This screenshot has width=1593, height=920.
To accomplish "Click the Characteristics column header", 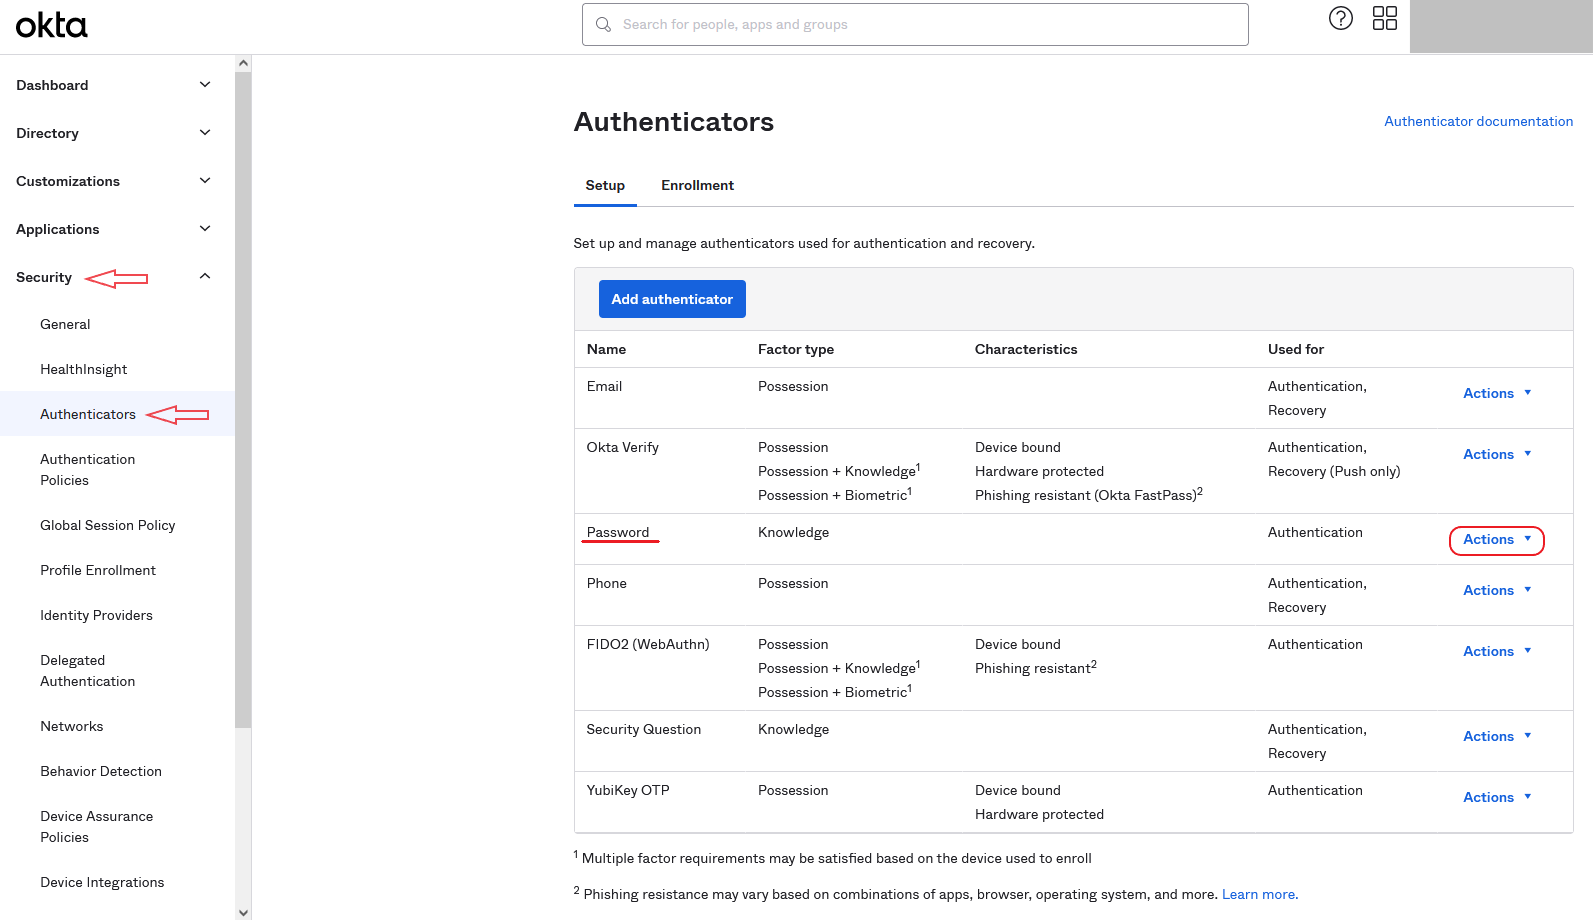I will click(x=1026, y=349).
